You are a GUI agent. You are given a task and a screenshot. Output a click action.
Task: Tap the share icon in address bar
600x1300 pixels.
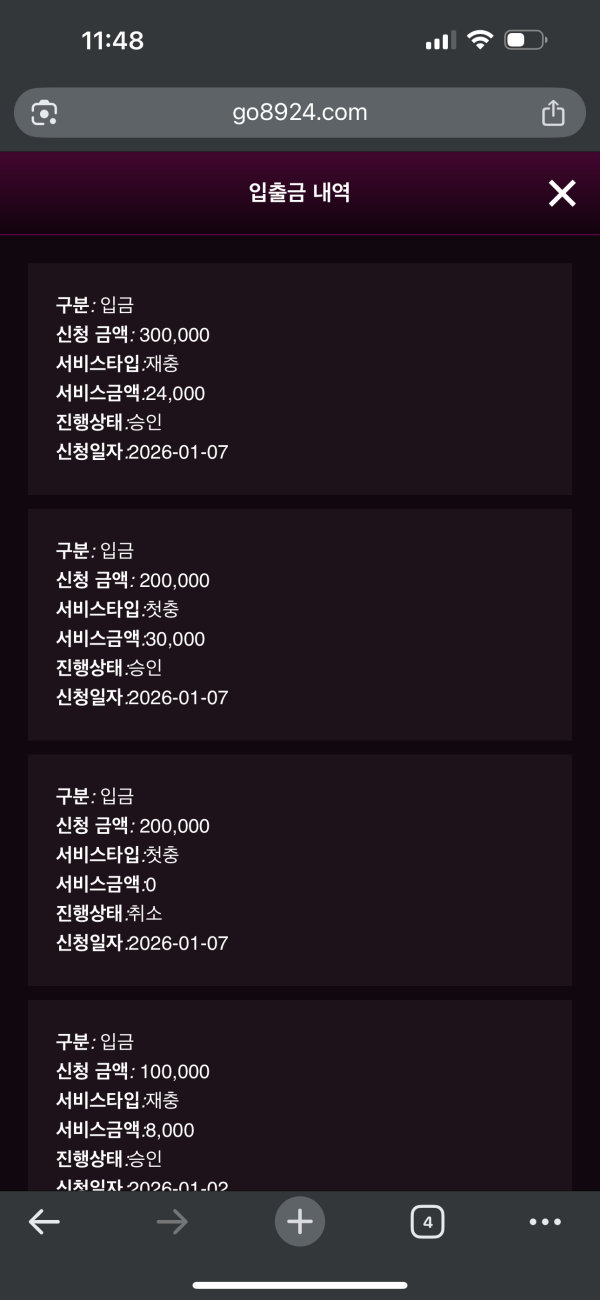(x=553, y=113)
